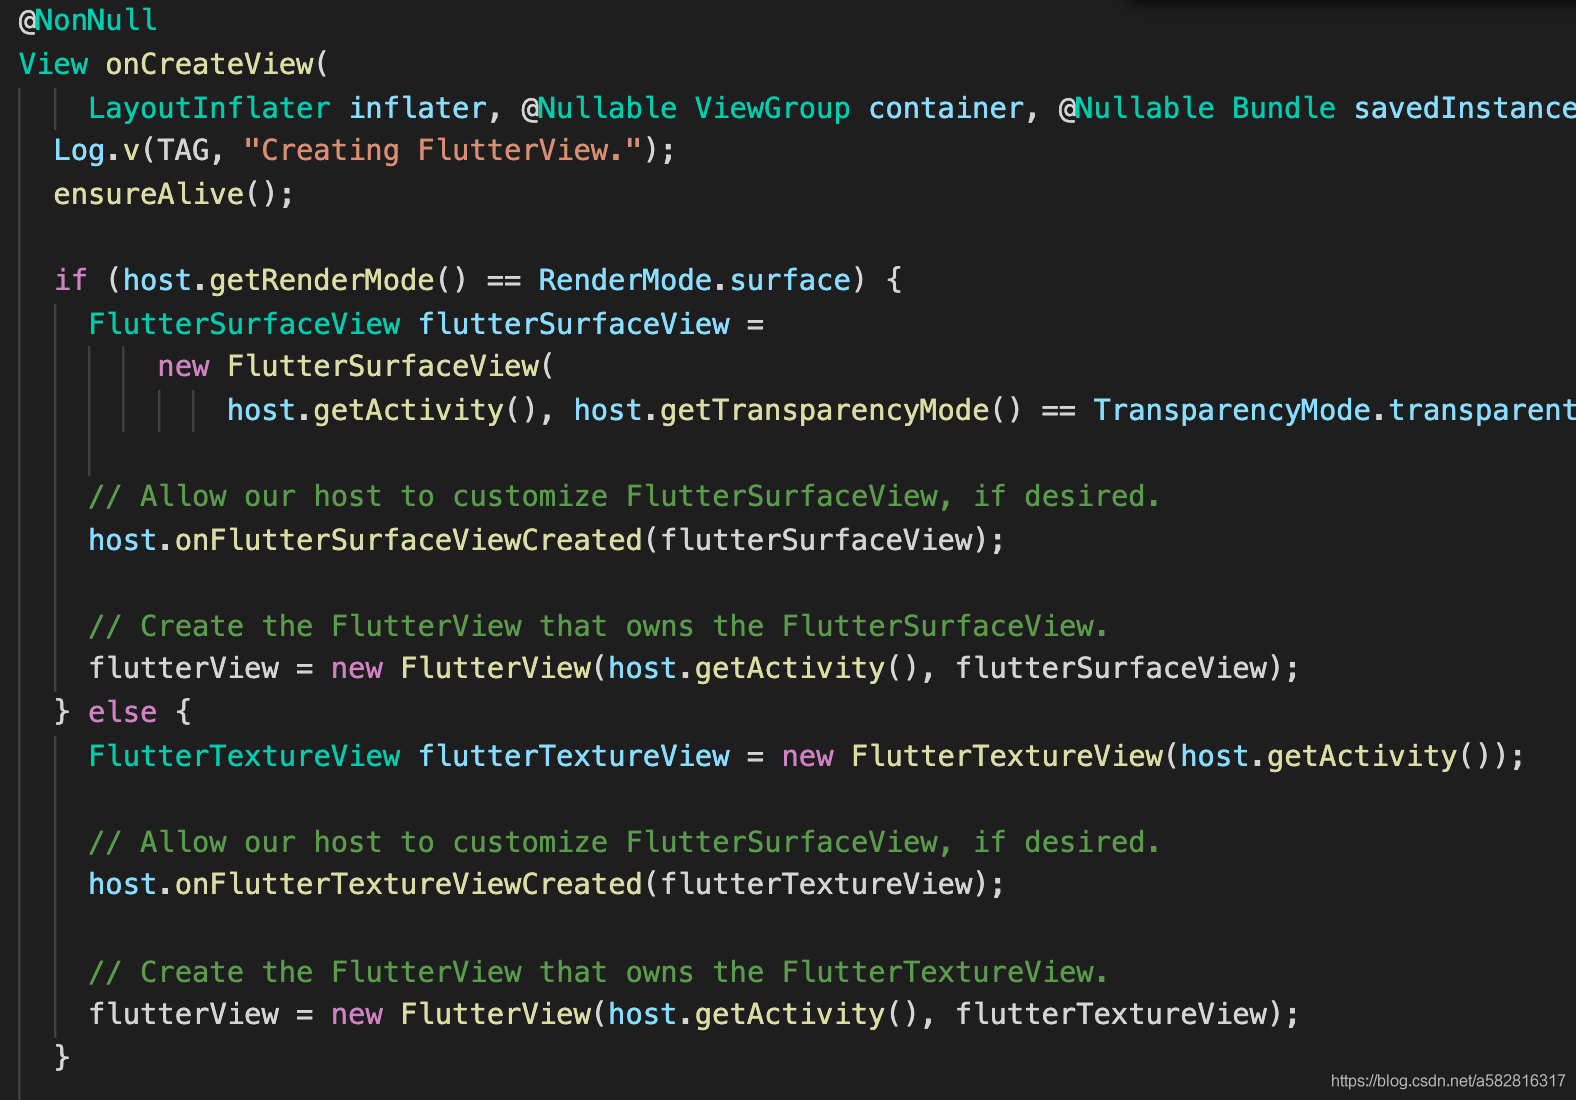1576x1100 pixels.
Task: Select the LayoutInflater type name
Action: pyautogui.click(x=209, y=108)
